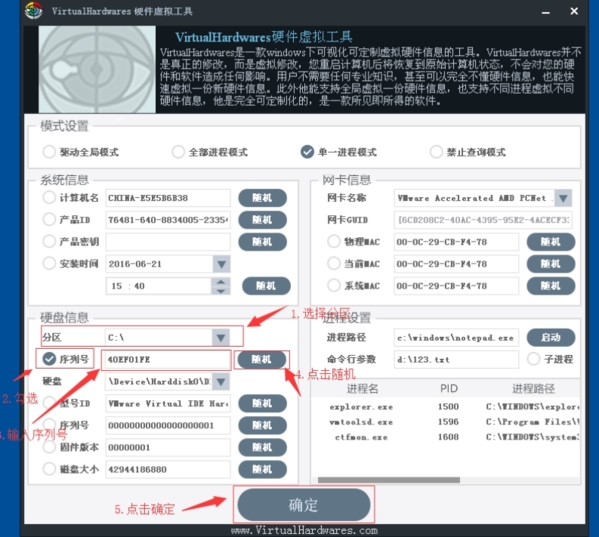Randomize the partition serial number 40EF01FE
This screenshot has width=599, height=537.
click(x=262, y=359)
